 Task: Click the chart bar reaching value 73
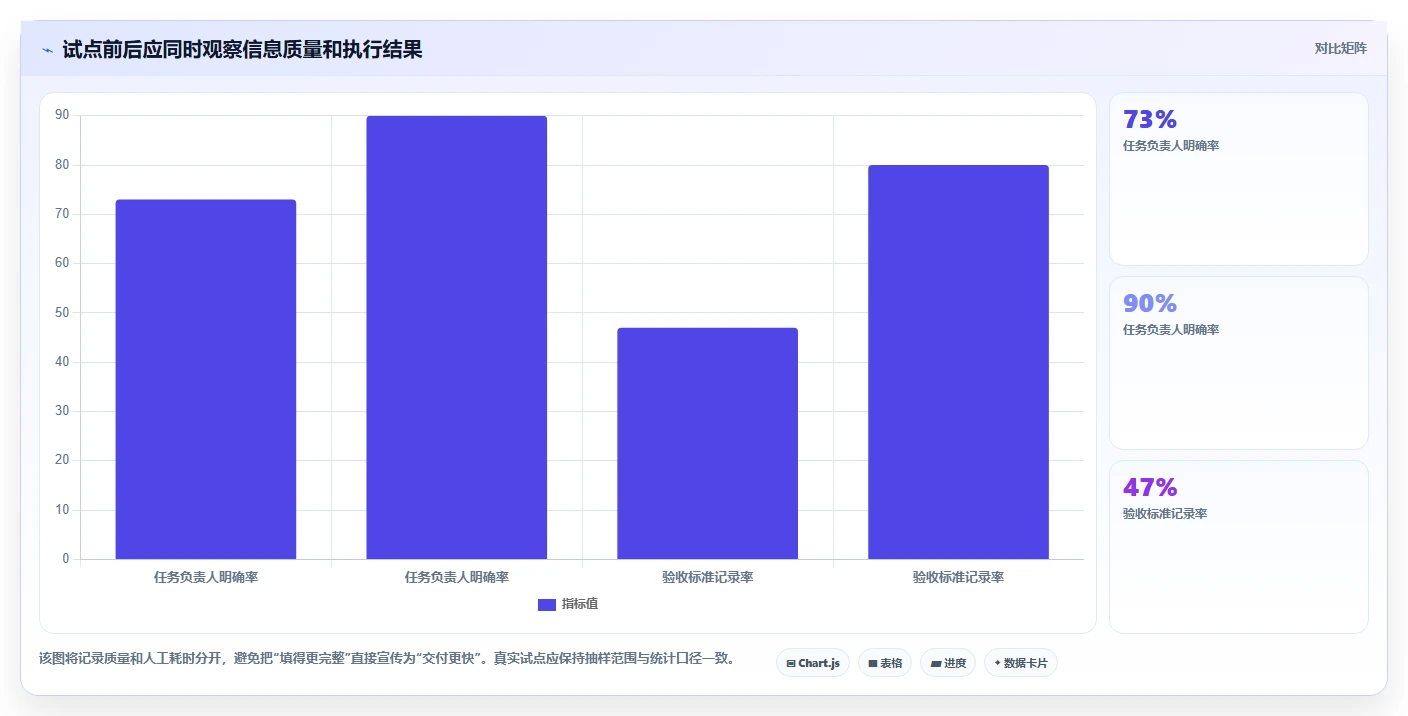click(206, 379)
